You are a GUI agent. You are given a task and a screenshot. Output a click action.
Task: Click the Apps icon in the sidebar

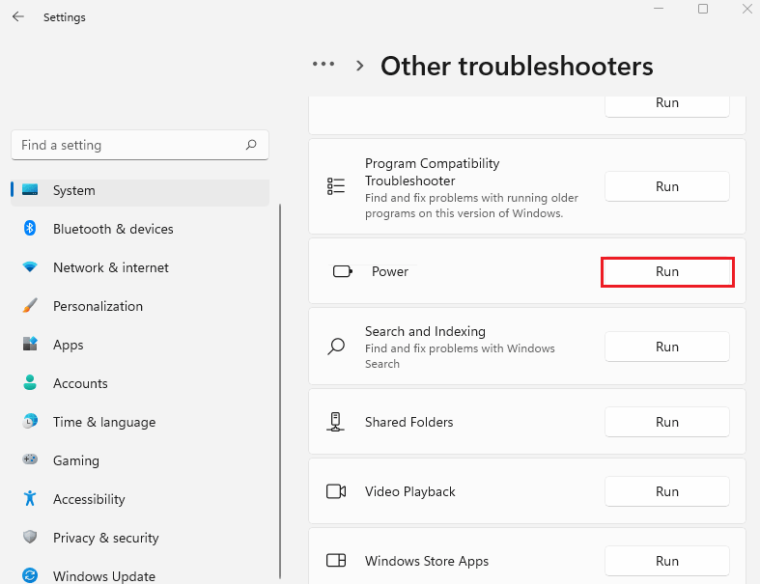click(x=30, y=344)
